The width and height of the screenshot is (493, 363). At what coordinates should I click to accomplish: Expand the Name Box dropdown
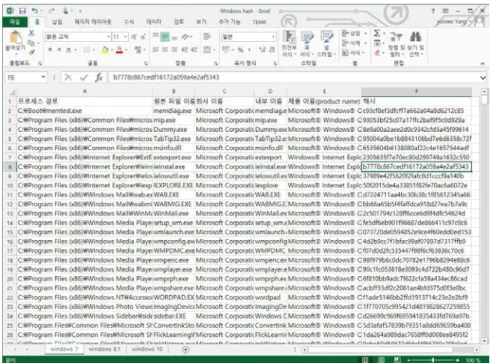tap(43, 77)
